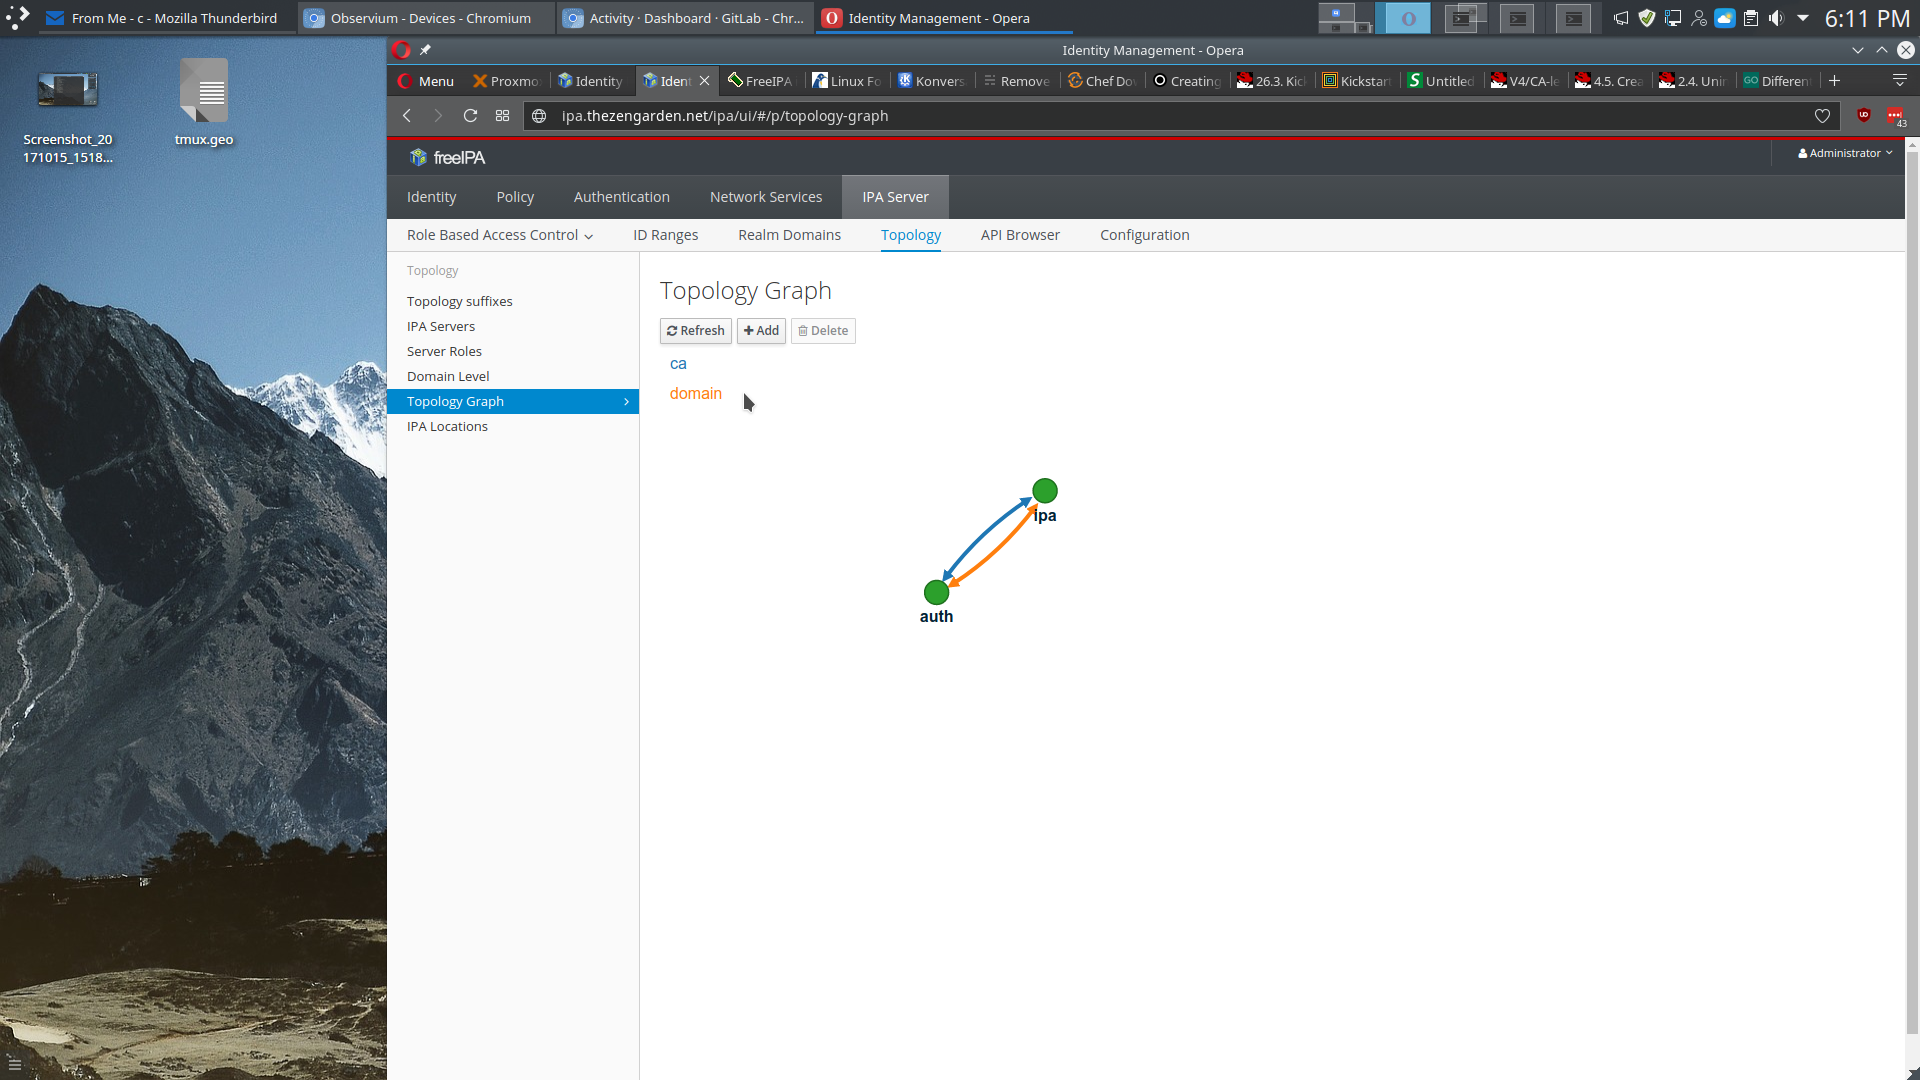The width and height of the screenshot is (1920, 1080).
Task: Open KDE application launcher icon
Action: click(17, 18)
